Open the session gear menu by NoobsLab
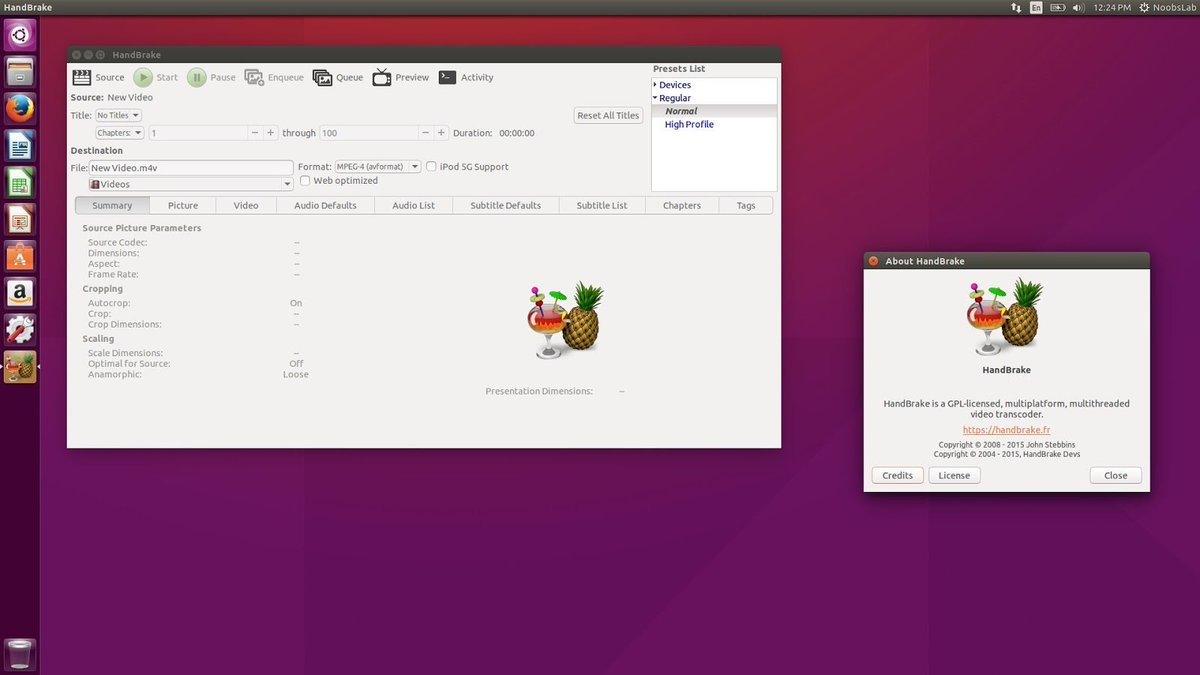 (1144, 7)
